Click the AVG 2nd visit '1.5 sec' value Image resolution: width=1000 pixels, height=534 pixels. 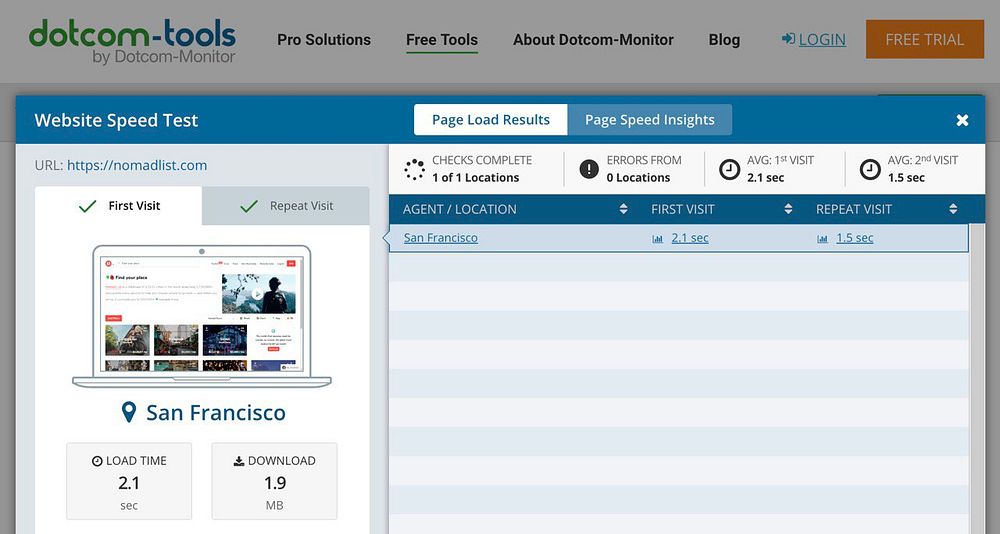point(906,178)
